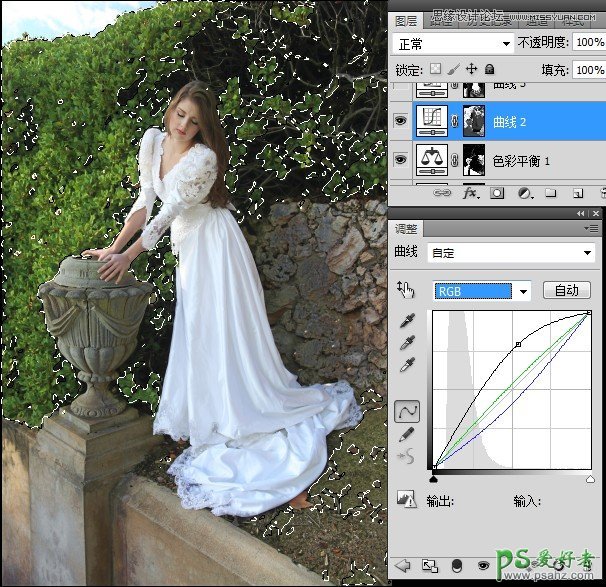Open the blend mode 正常 dropdown
The height and width of the screenshot is (587, 606).
[x=453, y=44]
